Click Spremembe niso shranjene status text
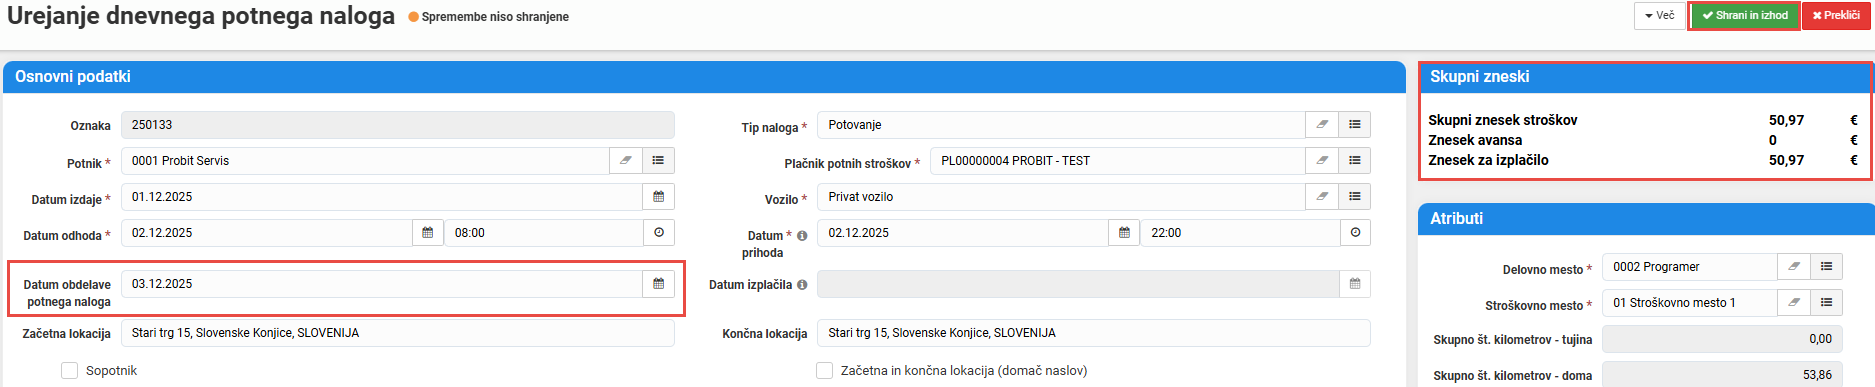This screenshot has height=387, width=1875. pos(495,17)
